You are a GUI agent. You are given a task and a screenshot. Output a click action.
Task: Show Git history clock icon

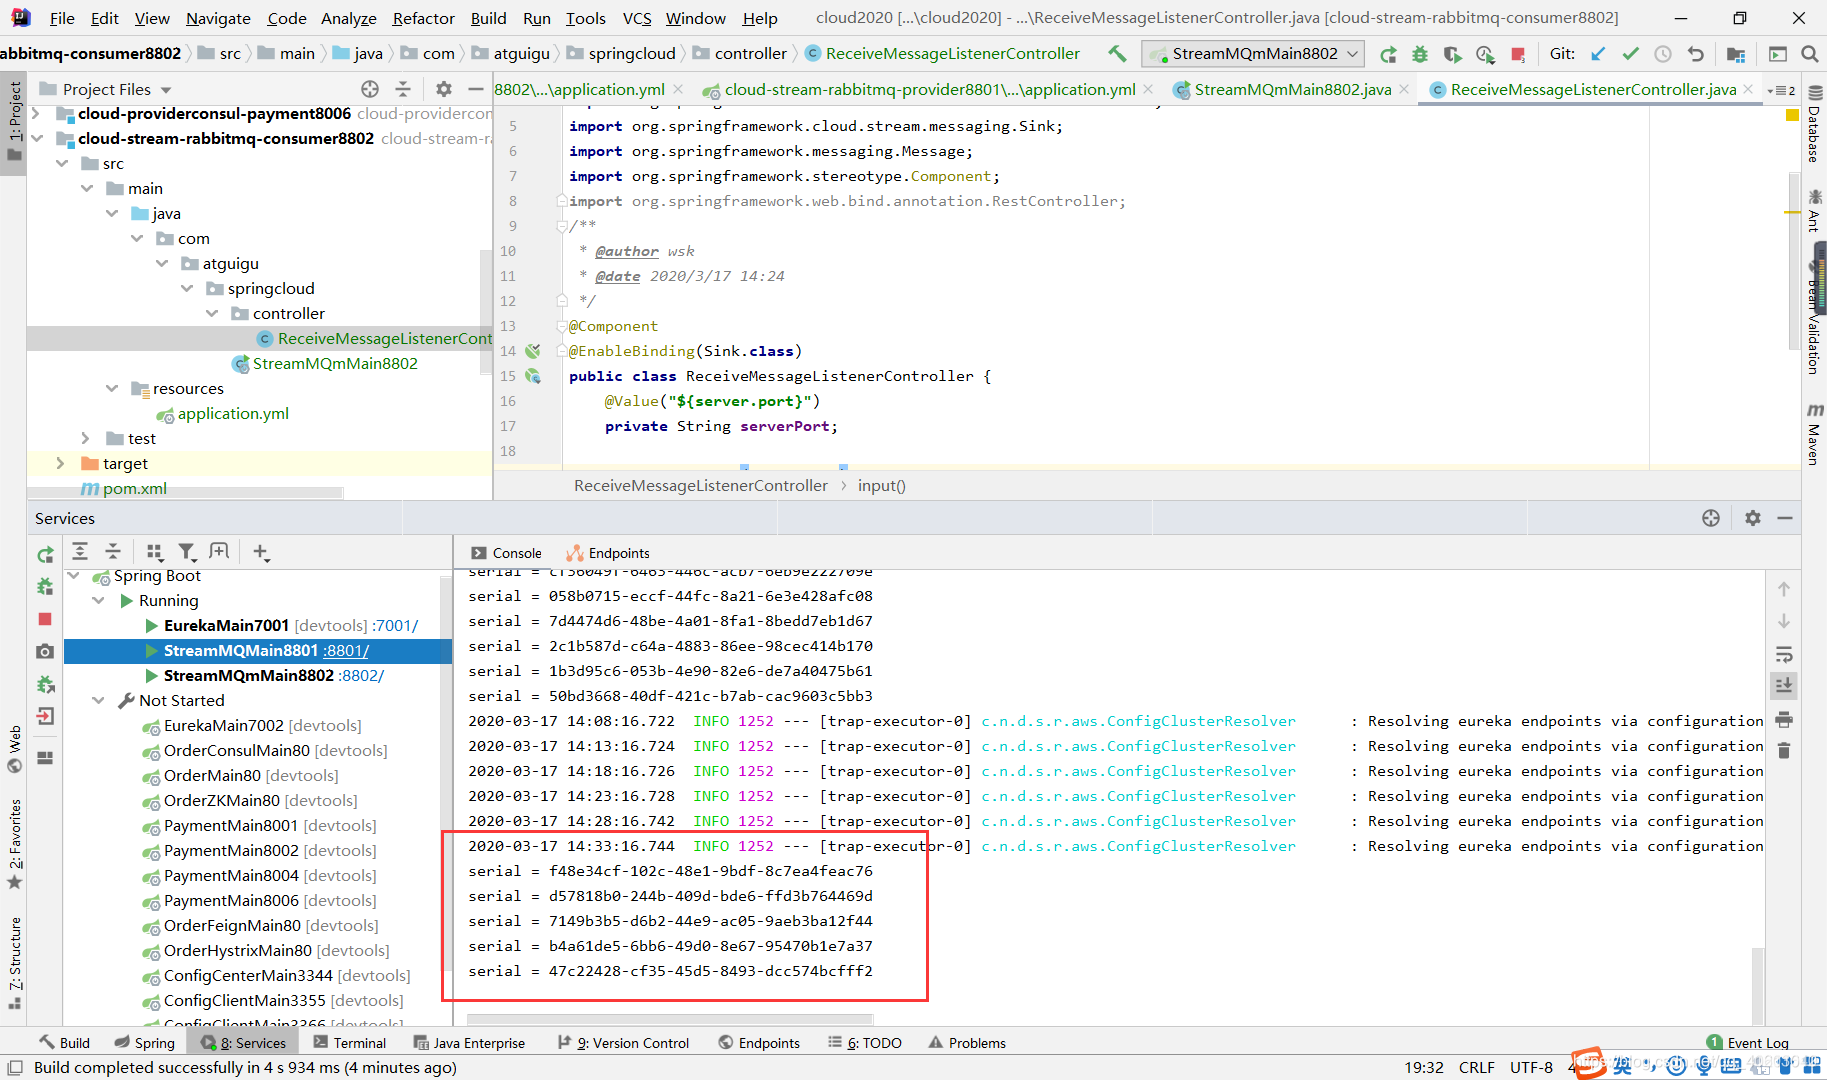tap(1662, 54)
